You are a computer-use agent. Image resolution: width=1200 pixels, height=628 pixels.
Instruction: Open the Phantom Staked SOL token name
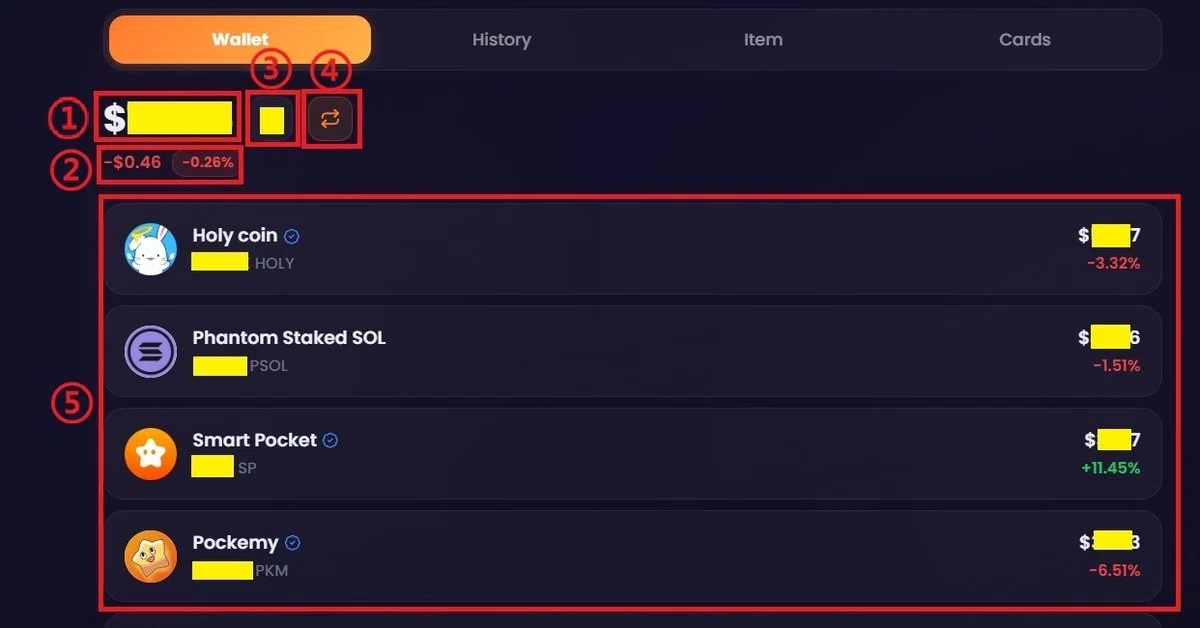pyautogui.click(x=289, y=338)
